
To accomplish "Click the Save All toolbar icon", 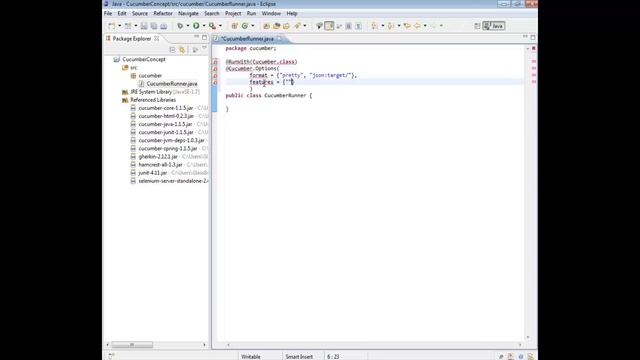I will 153,26.
